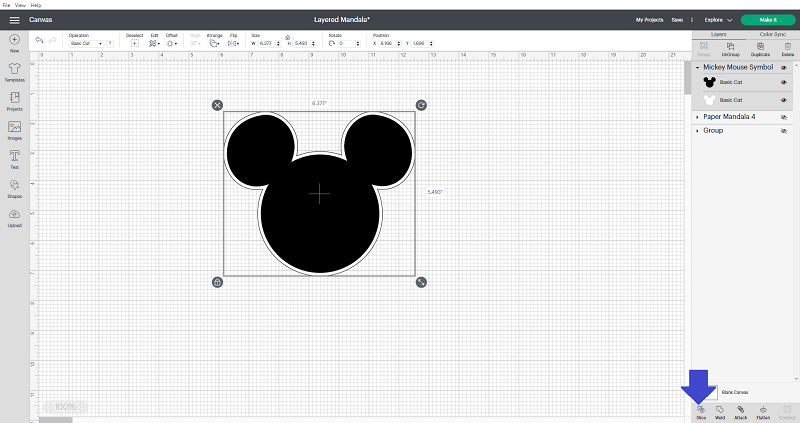800x423 pixels.
Task: Click the Weld tool
Action: (x=720, y=413)
